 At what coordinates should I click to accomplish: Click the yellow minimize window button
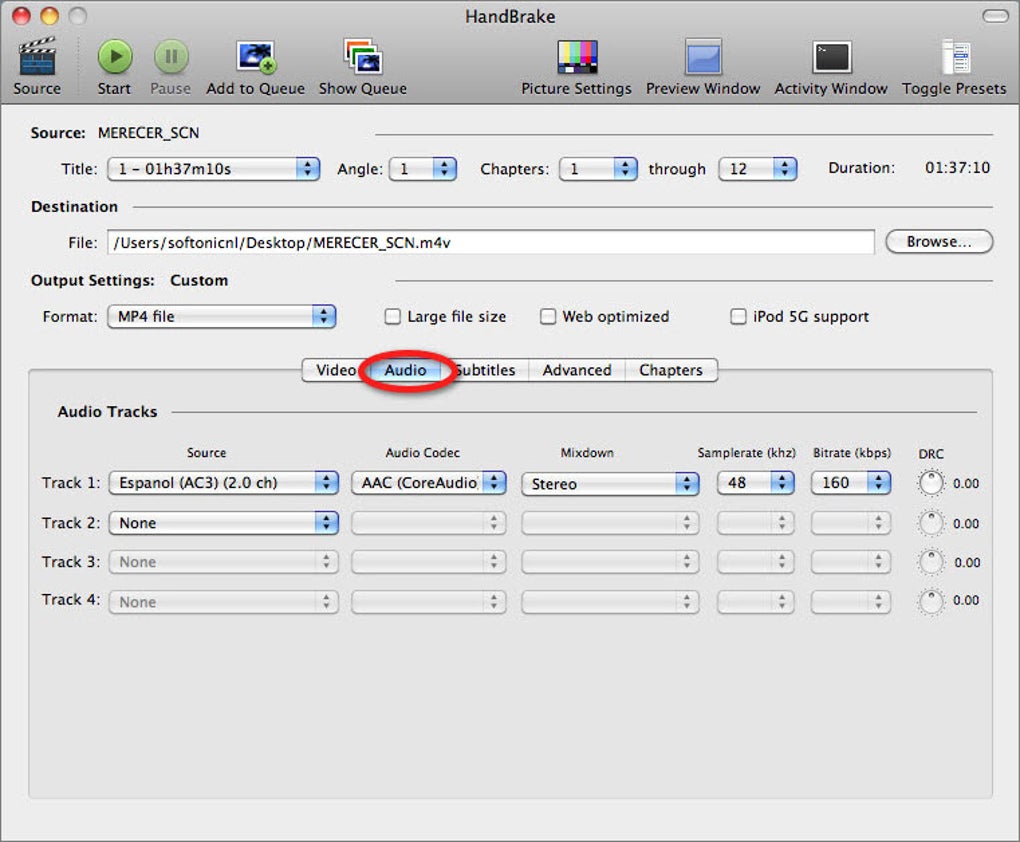(49, 16)
